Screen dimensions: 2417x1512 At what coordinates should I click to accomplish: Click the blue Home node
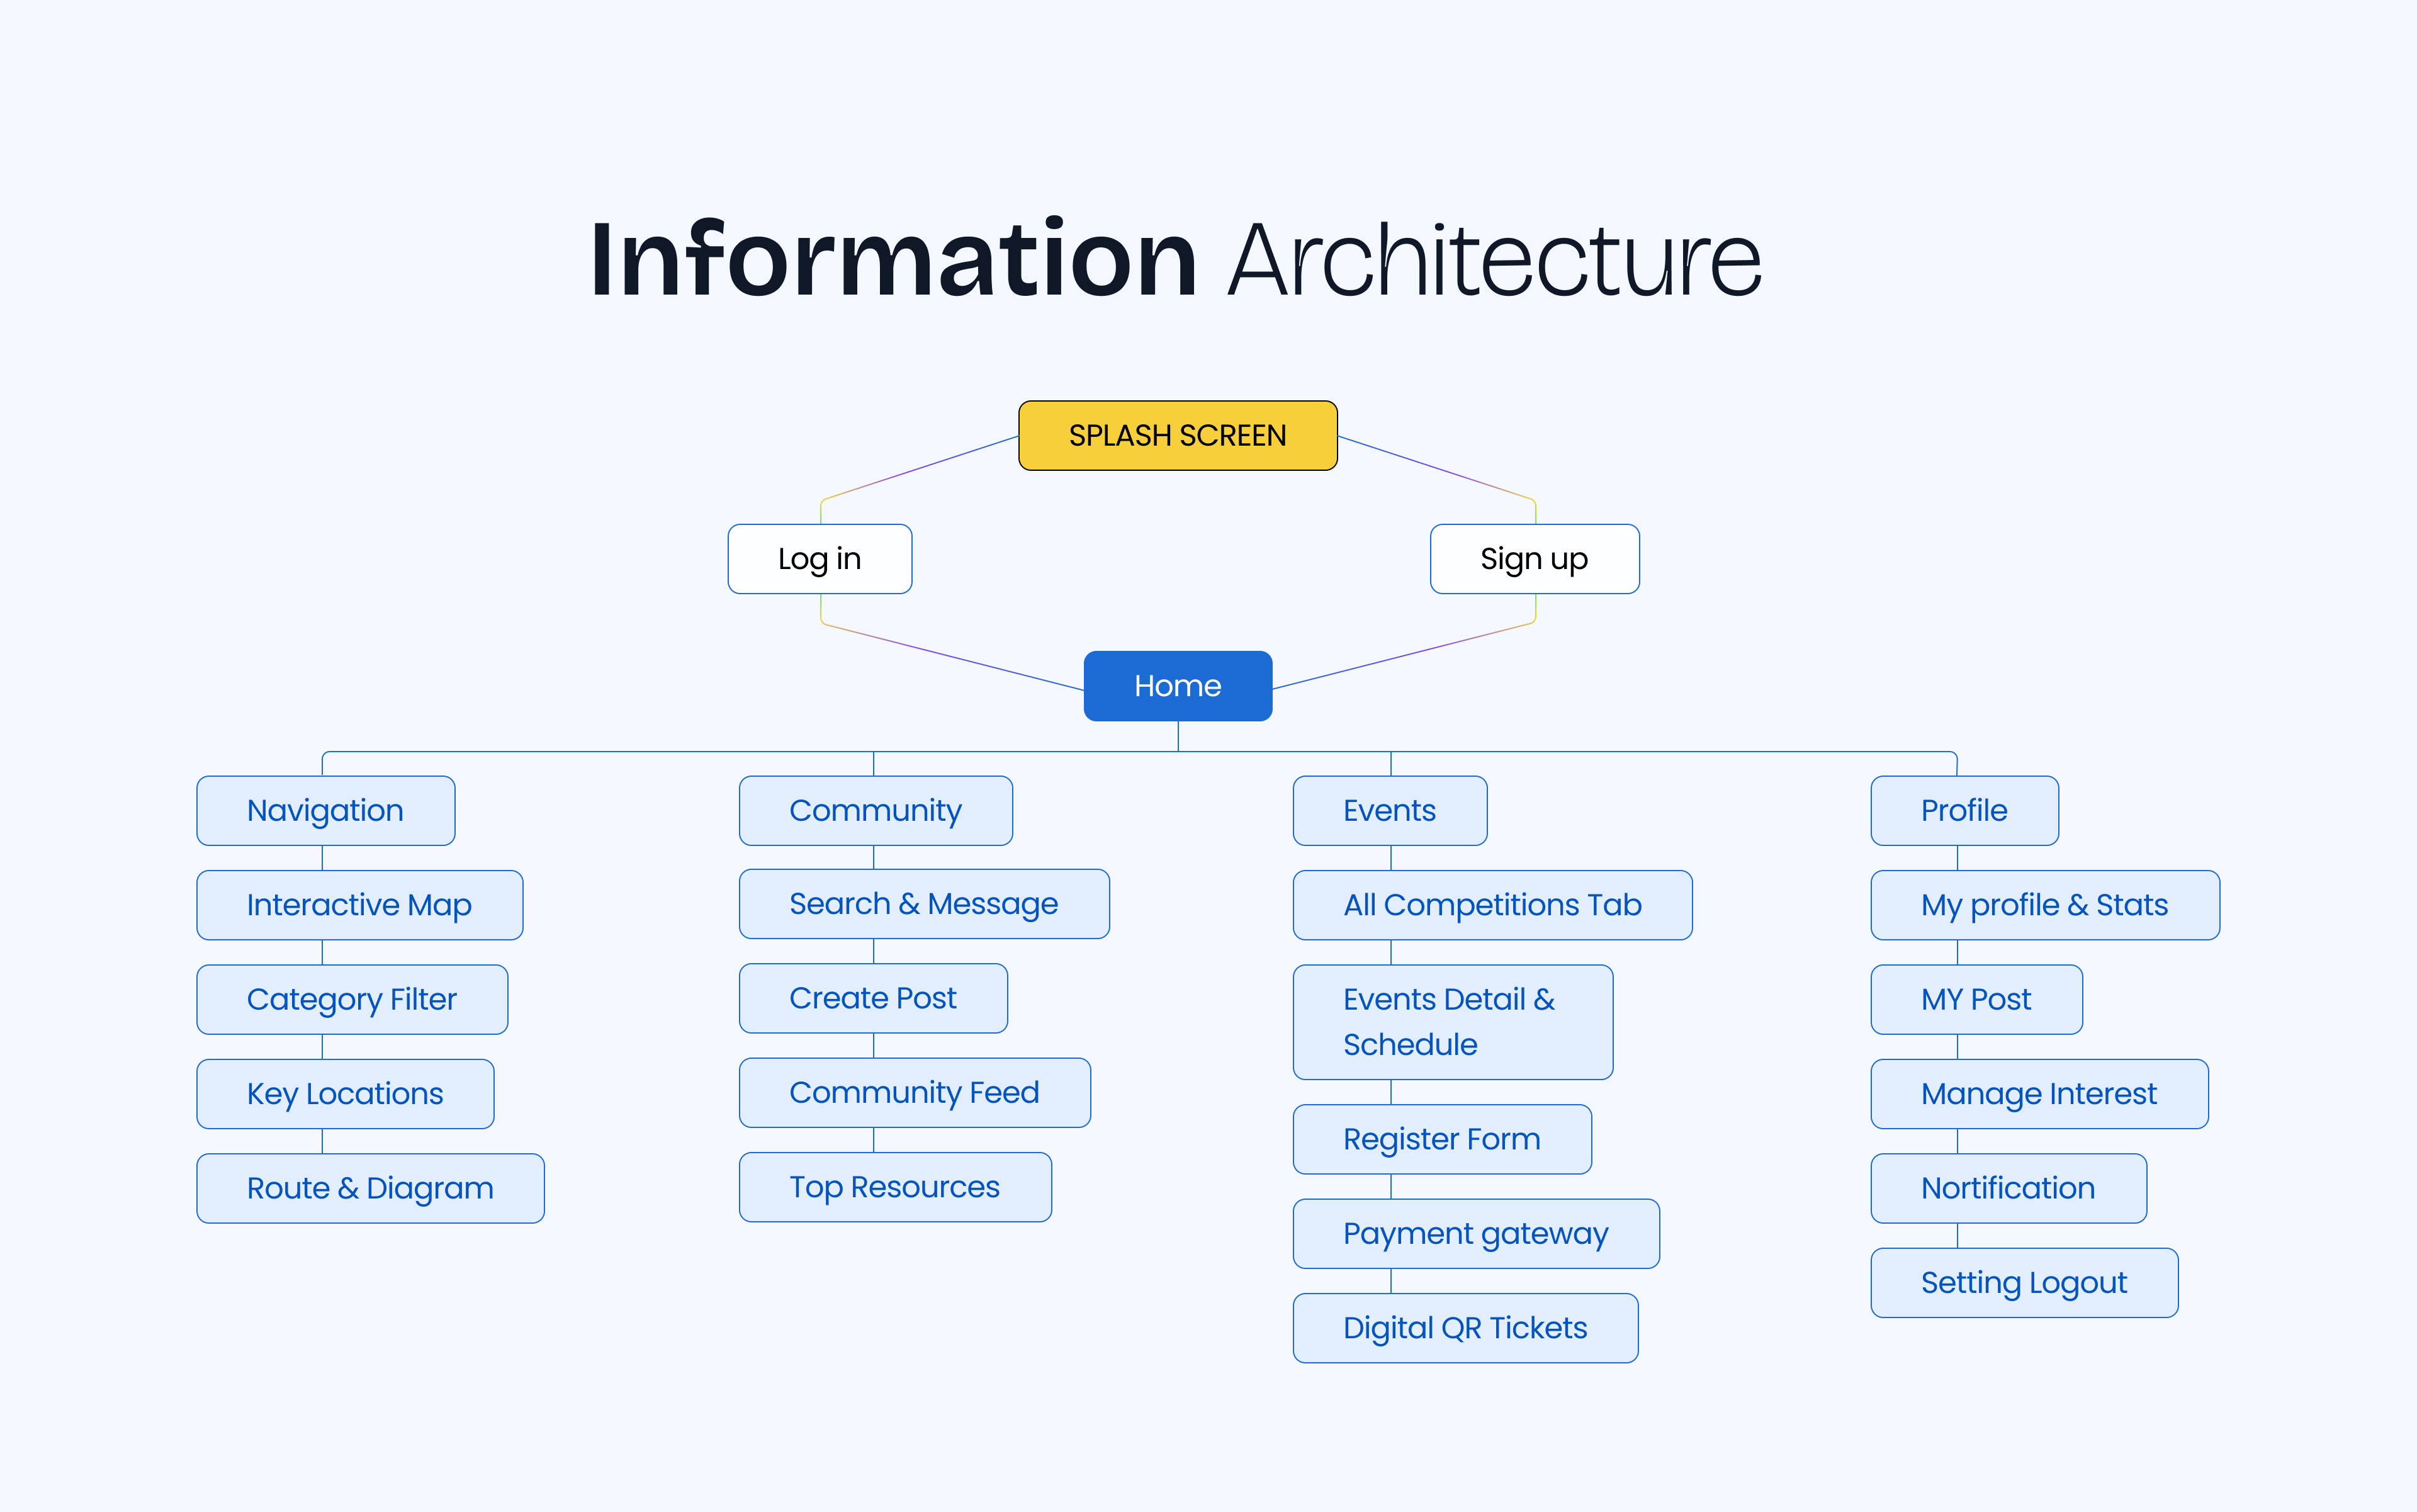(1177, 686)
